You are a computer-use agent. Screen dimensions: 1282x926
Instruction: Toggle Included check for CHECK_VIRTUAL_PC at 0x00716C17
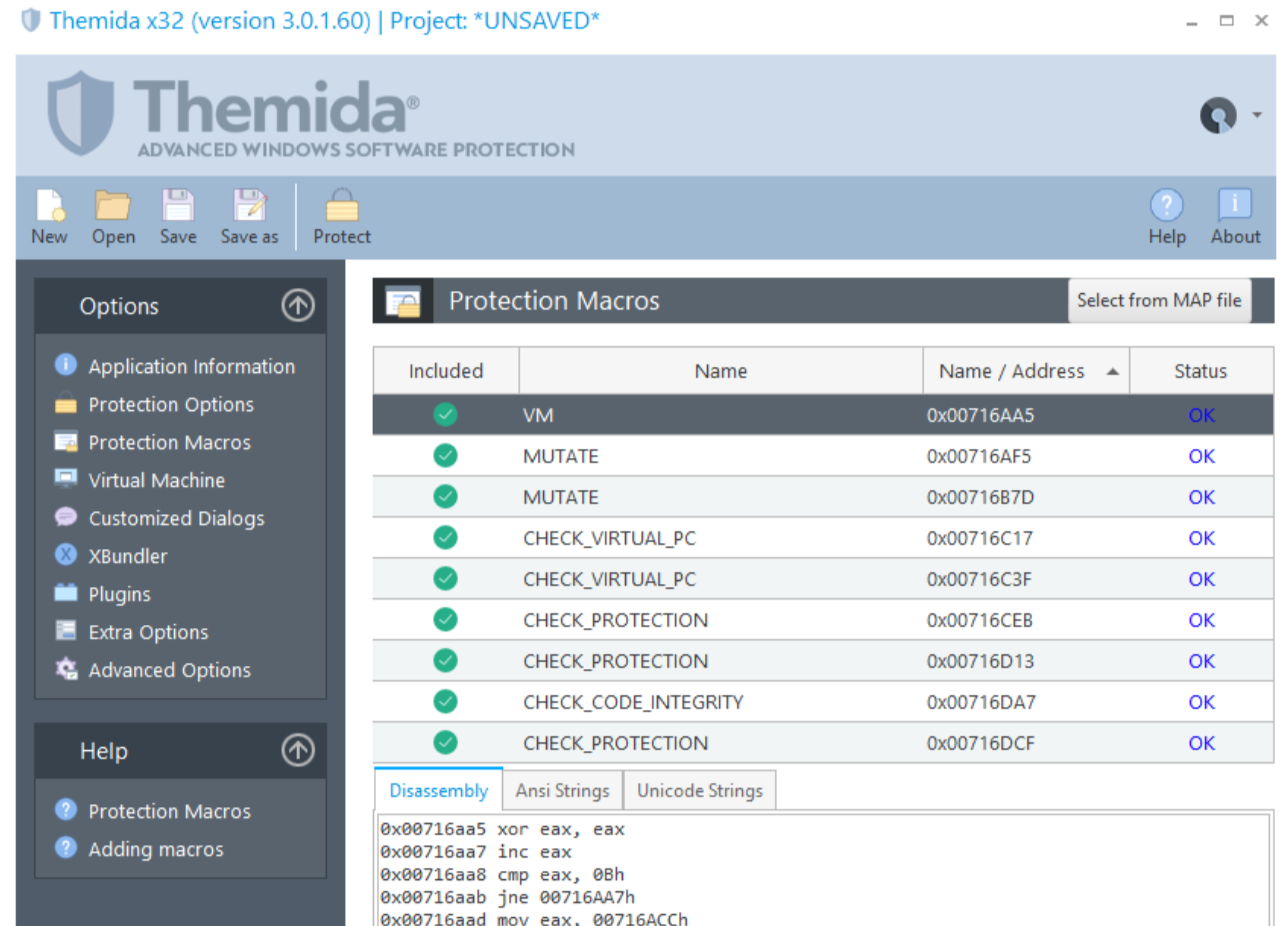point(446,537)
